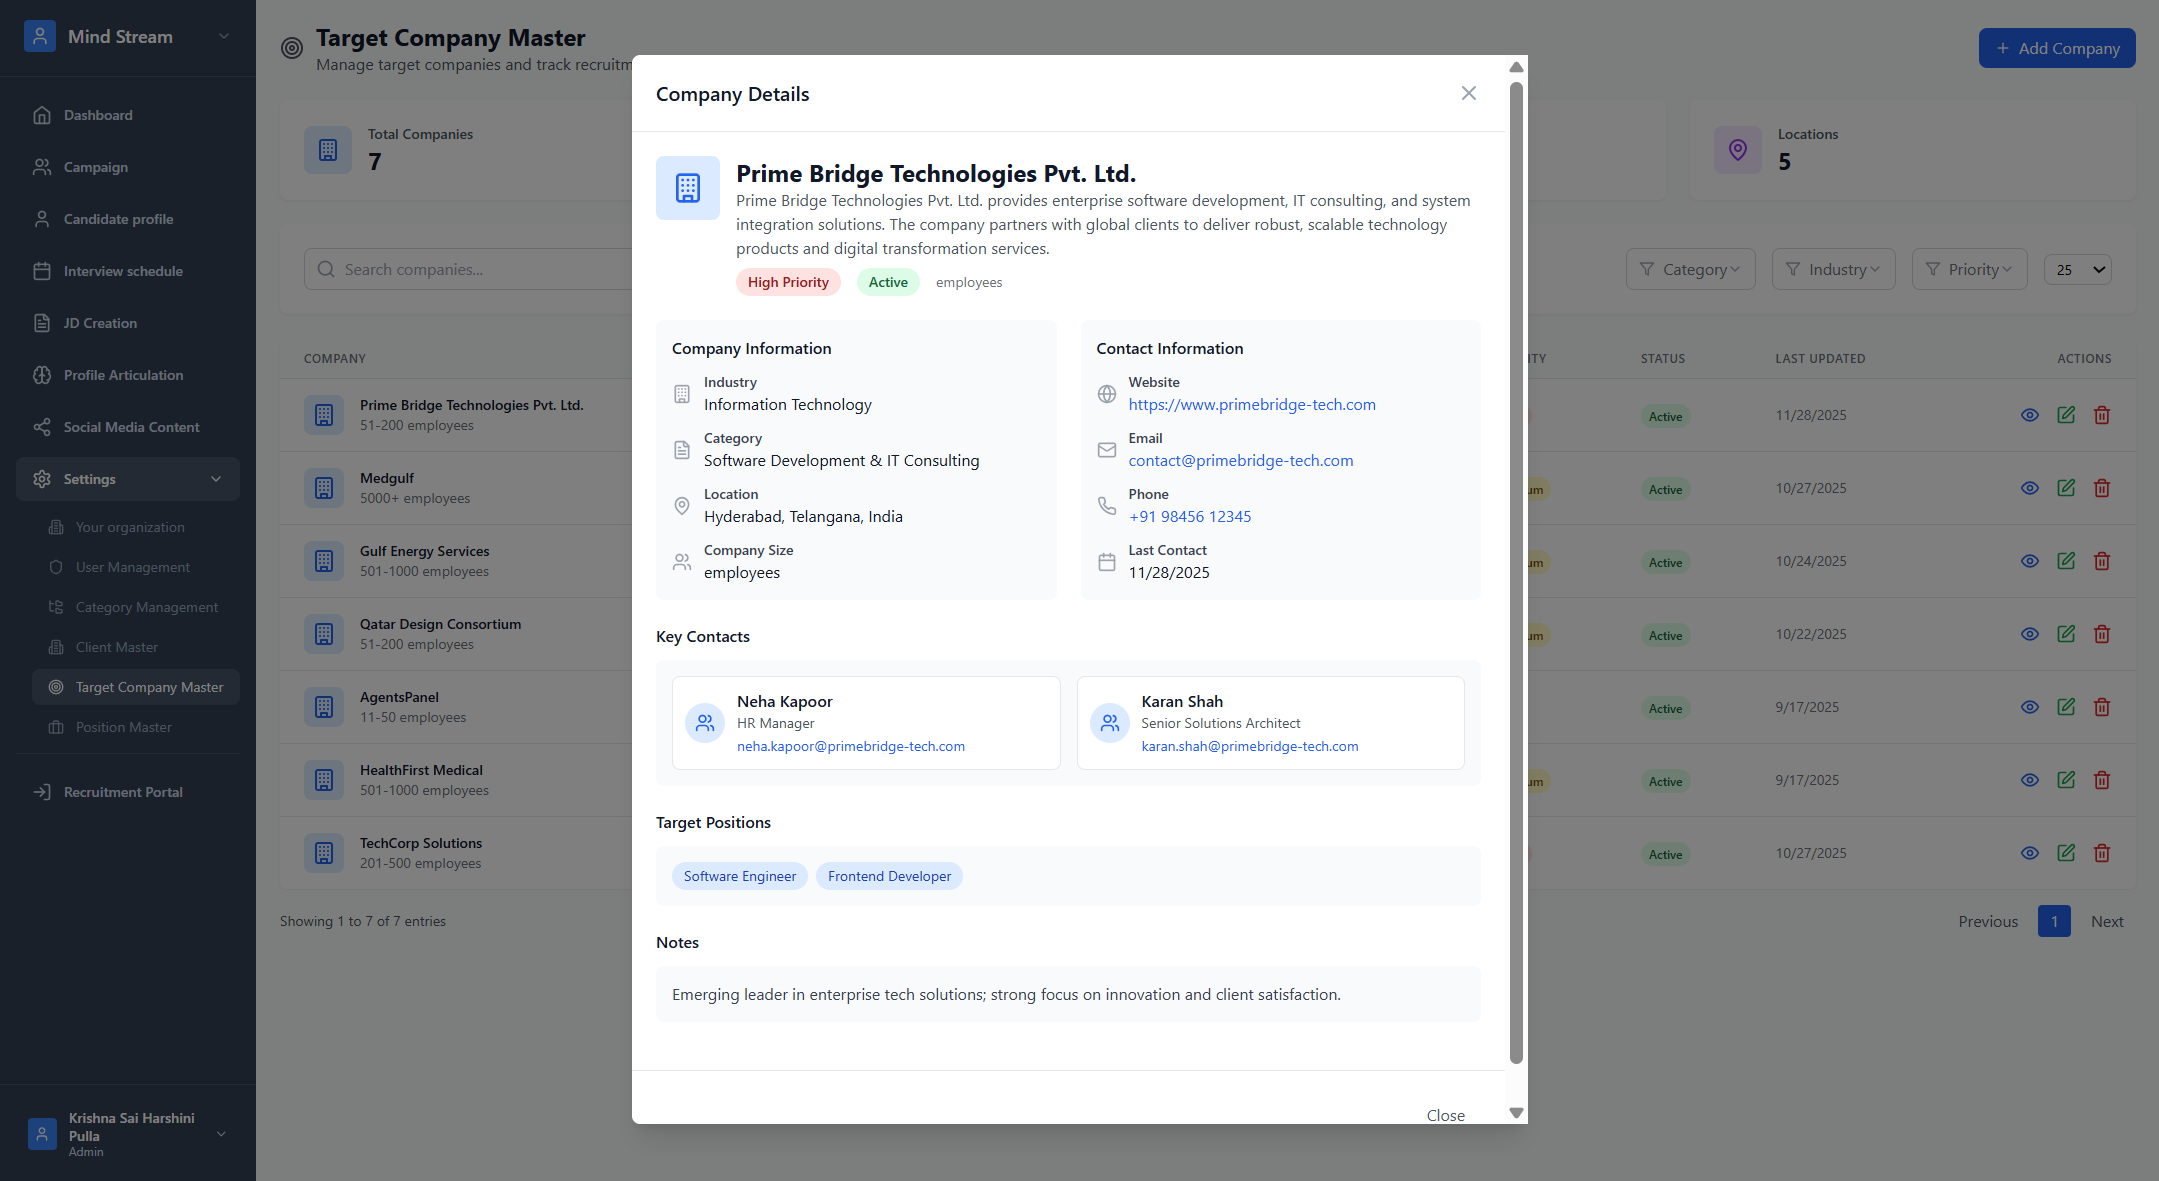The width and height of the screenshot is (2159, 1181).
Task: Click Prime Bridge building icon in modal header
Action: pos(688,188)
